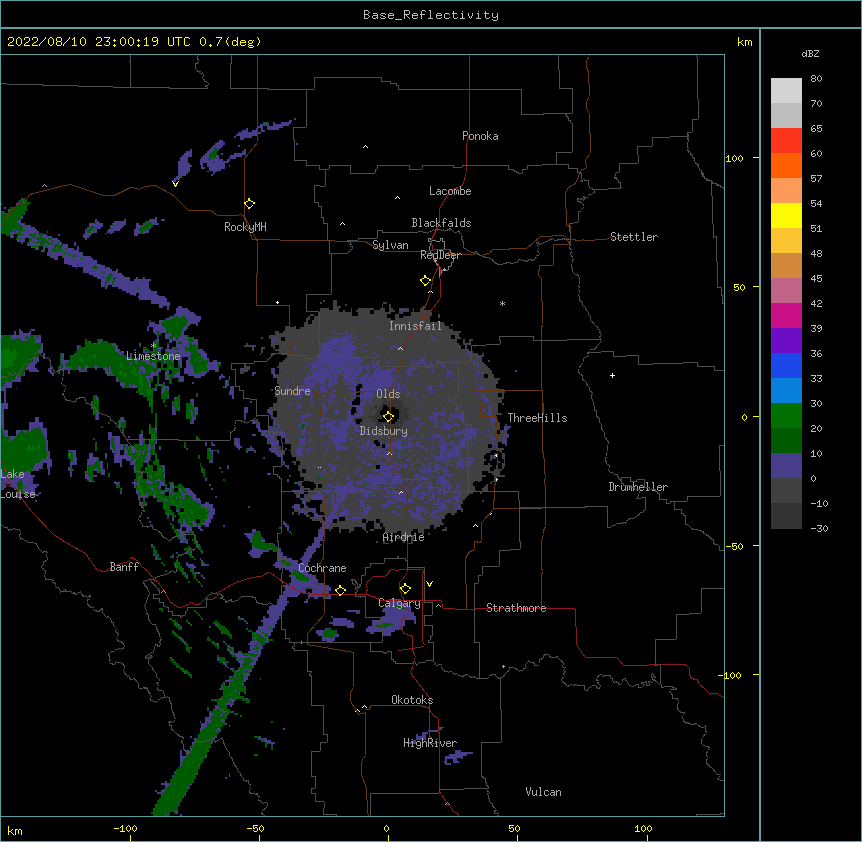Pick the red 65-60 dBZ legend swatch
The image size is (862, 842).
(786, 141)
